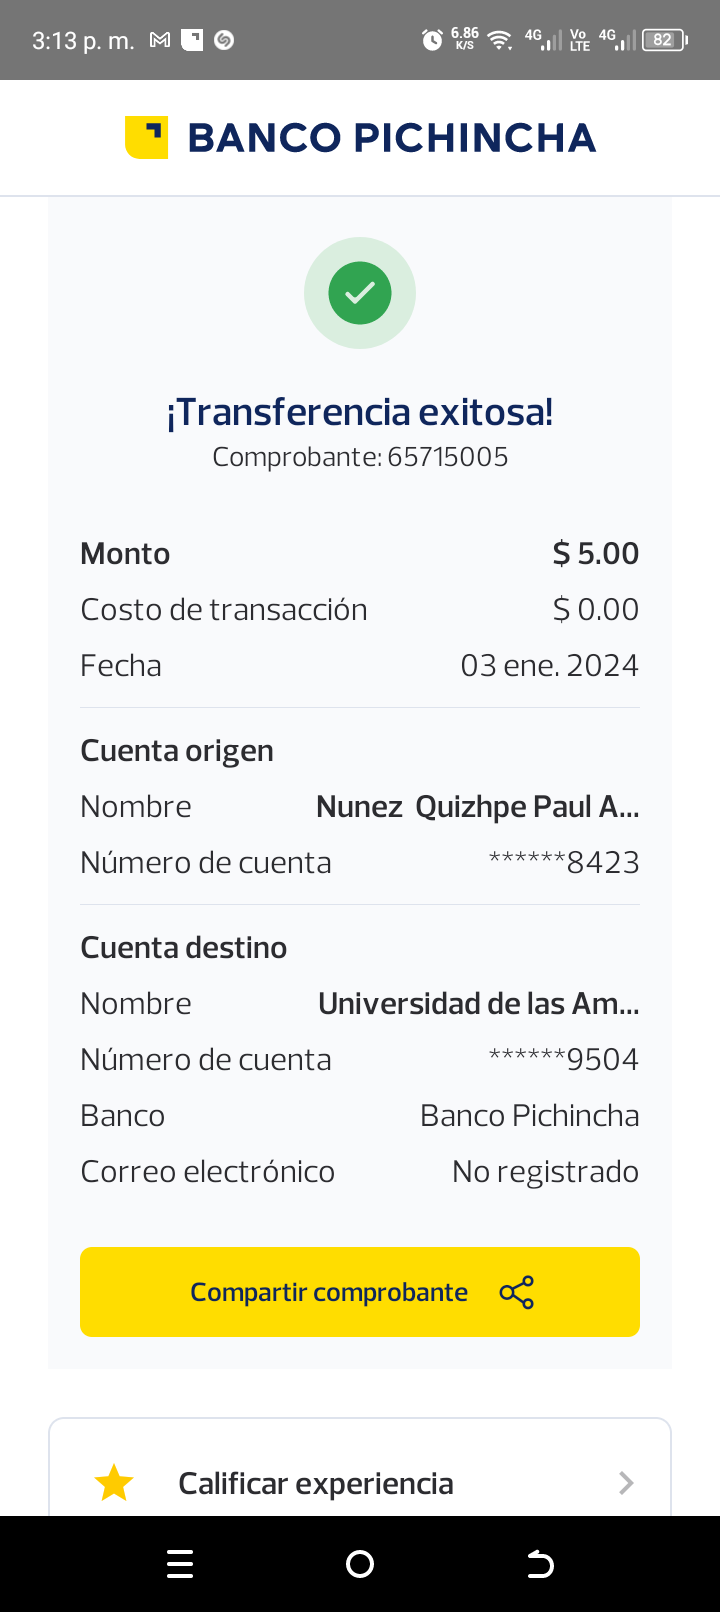This screenshot has height=1612, width=720.
Task: Tap the green success checkmark icon
Action: click(360, 293)
